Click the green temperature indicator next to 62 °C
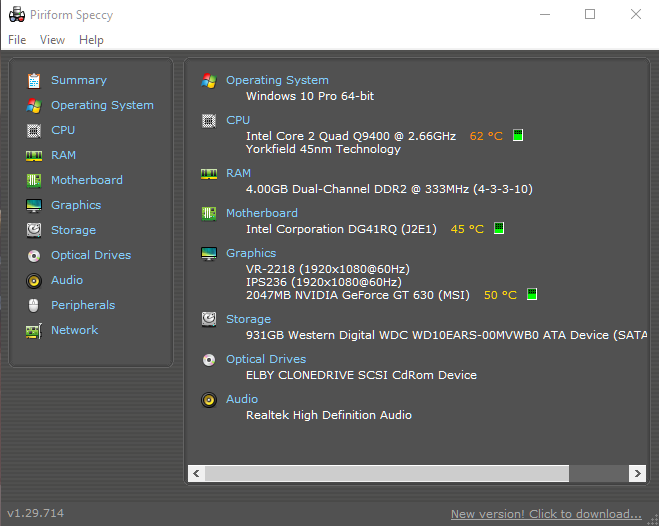The width and height of the screenshot is (659, 526). click(x=518, y=135)
